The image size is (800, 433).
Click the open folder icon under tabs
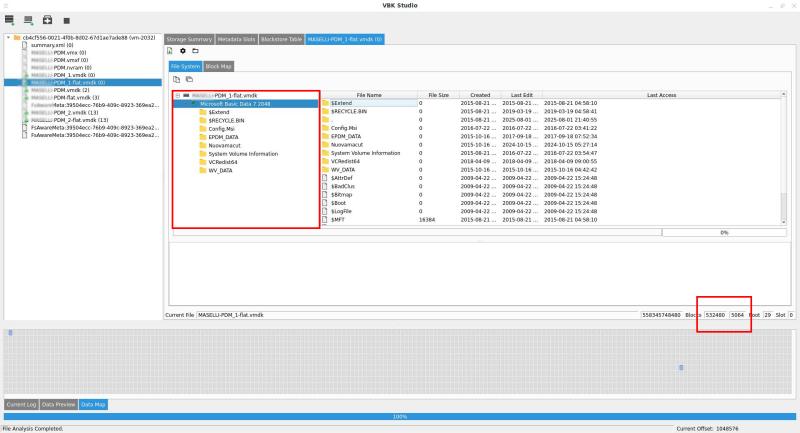tap(195, 50)
